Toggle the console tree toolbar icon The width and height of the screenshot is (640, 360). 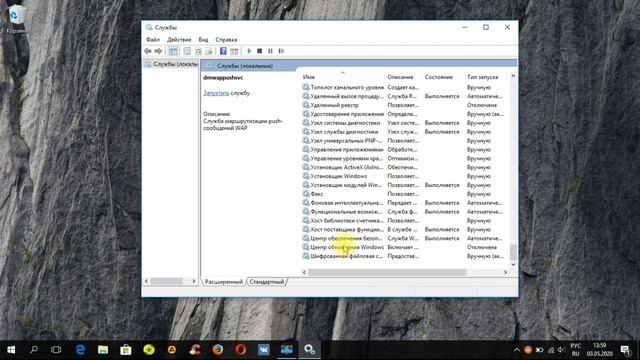point(173,51)
